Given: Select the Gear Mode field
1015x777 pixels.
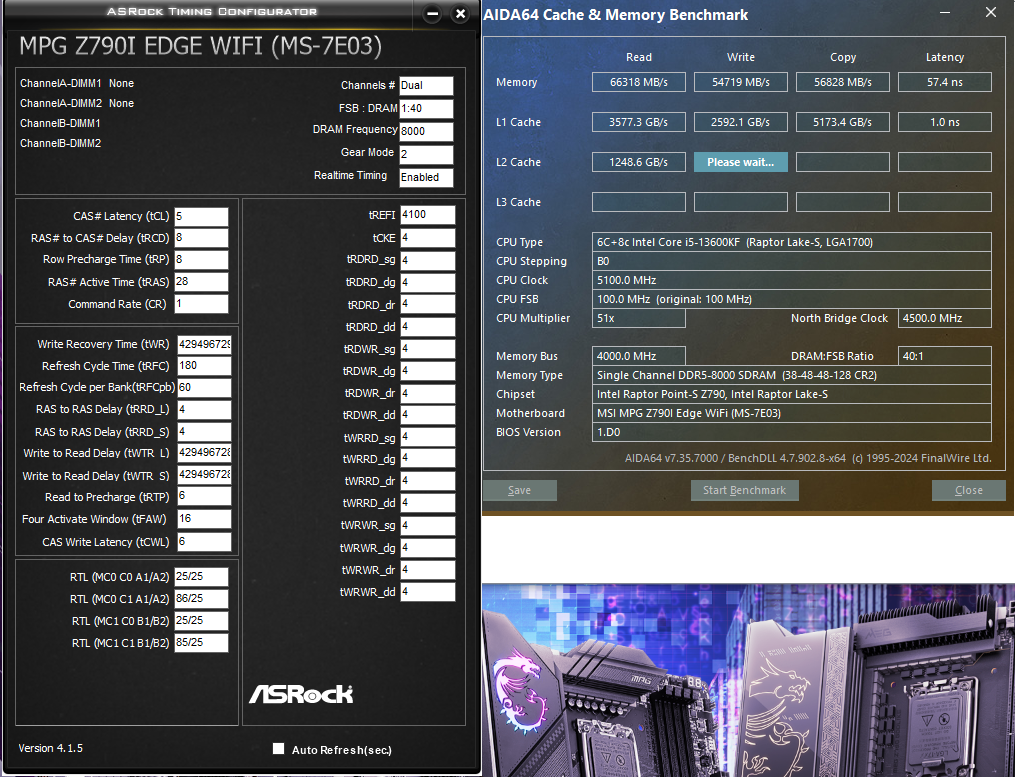Looking at the screenshot, I should [x=426, y=155].
